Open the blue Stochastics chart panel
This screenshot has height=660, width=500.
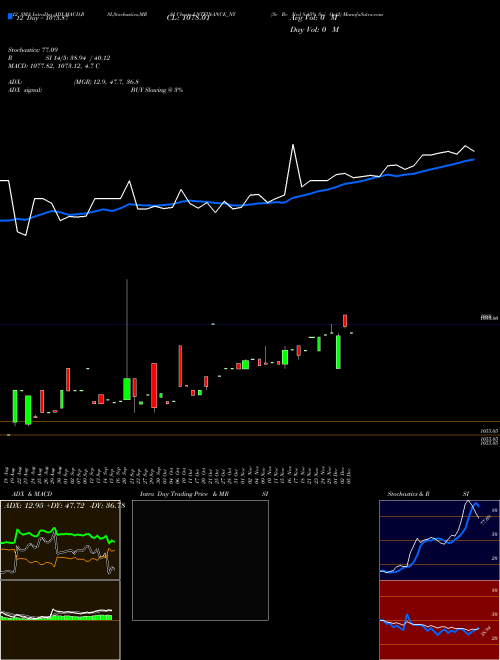coord(439,540)
